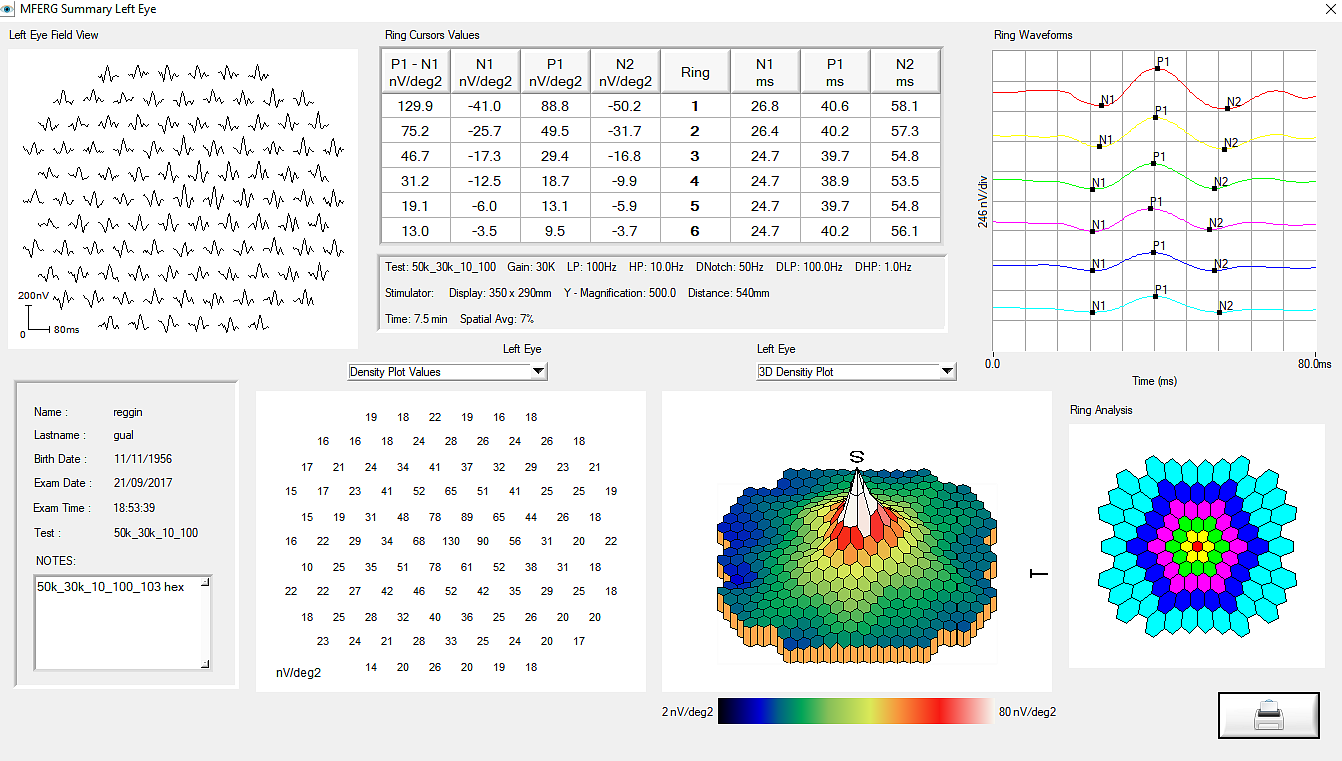Select the 46.7 cell in ring 3 row
This screenshot has width=1342, height=761.
click(415, 156)
